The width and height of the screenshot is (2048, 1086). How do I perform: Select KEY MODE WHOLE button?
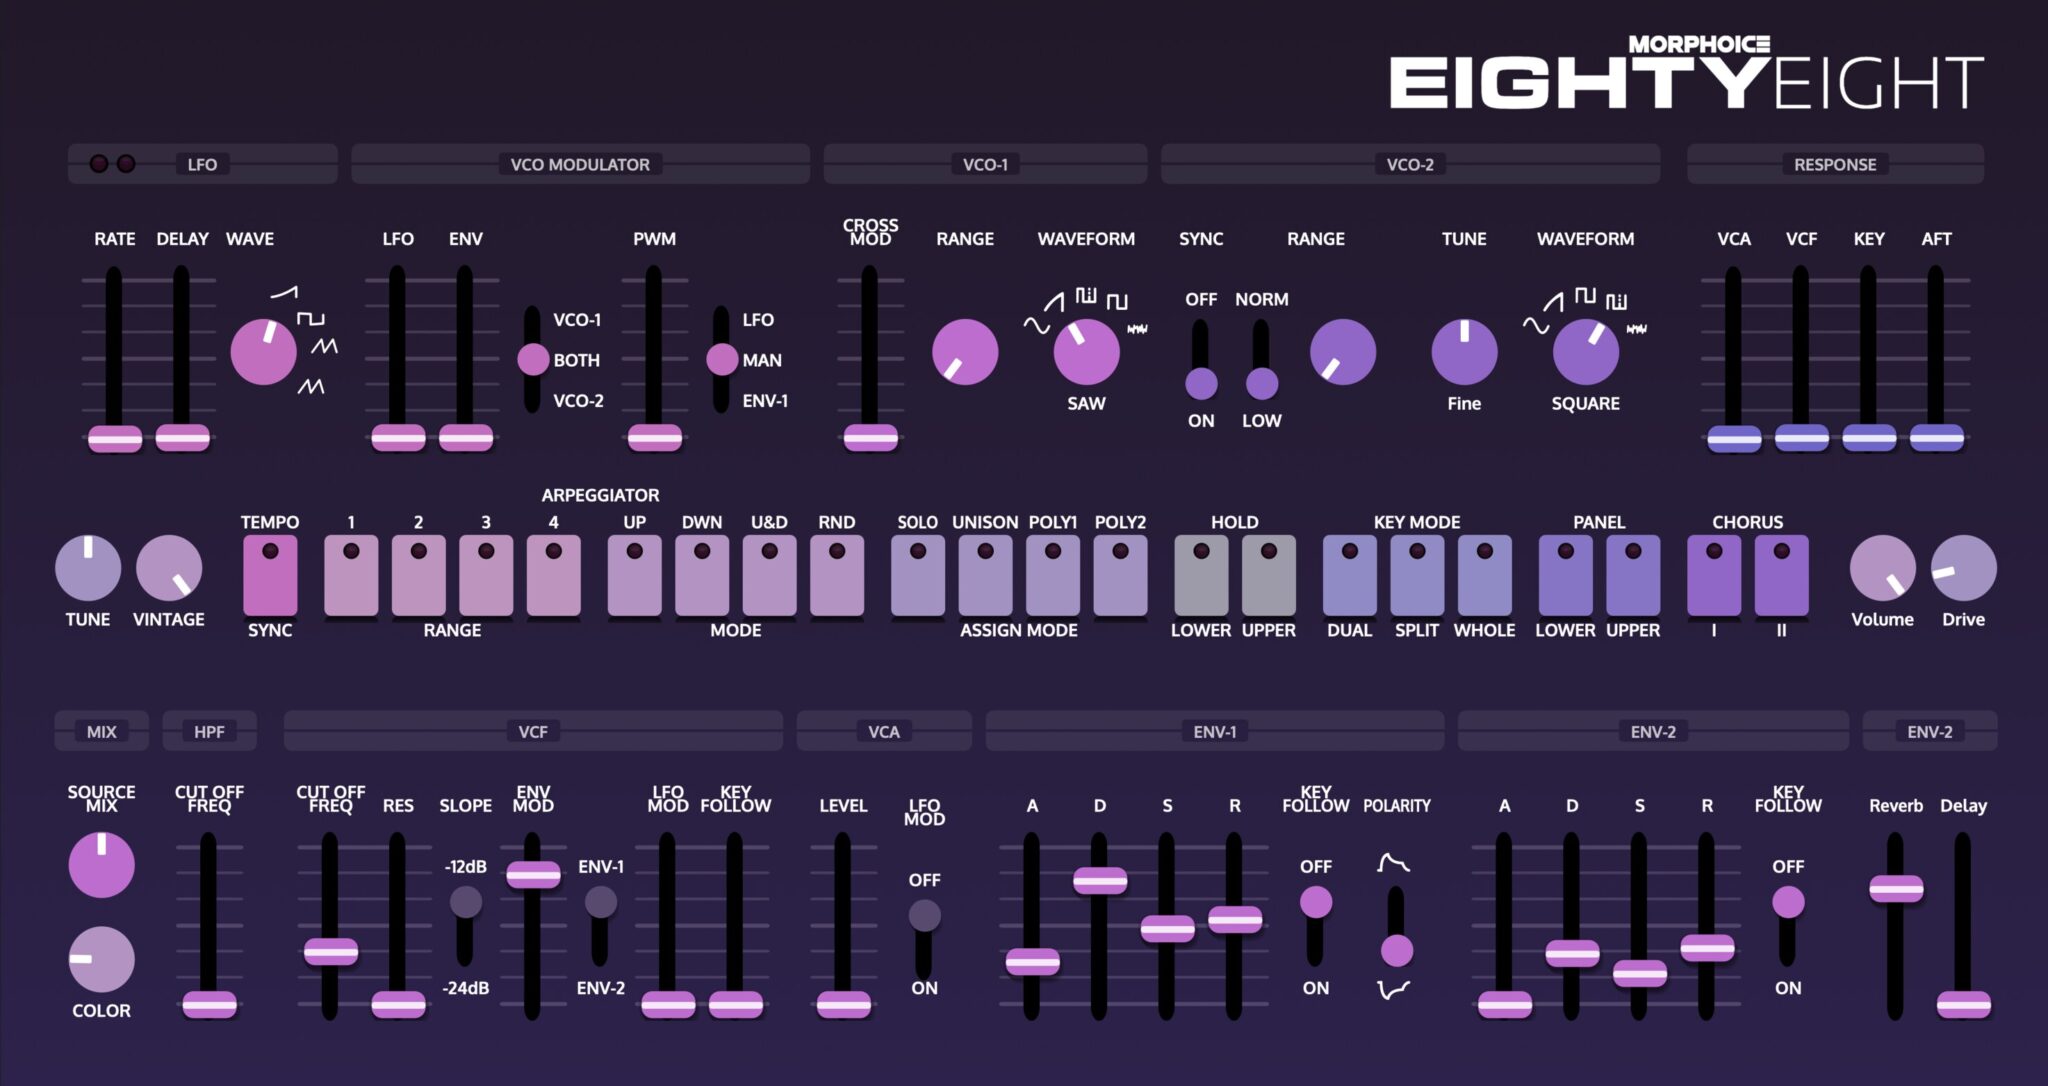pos(1485,576)
